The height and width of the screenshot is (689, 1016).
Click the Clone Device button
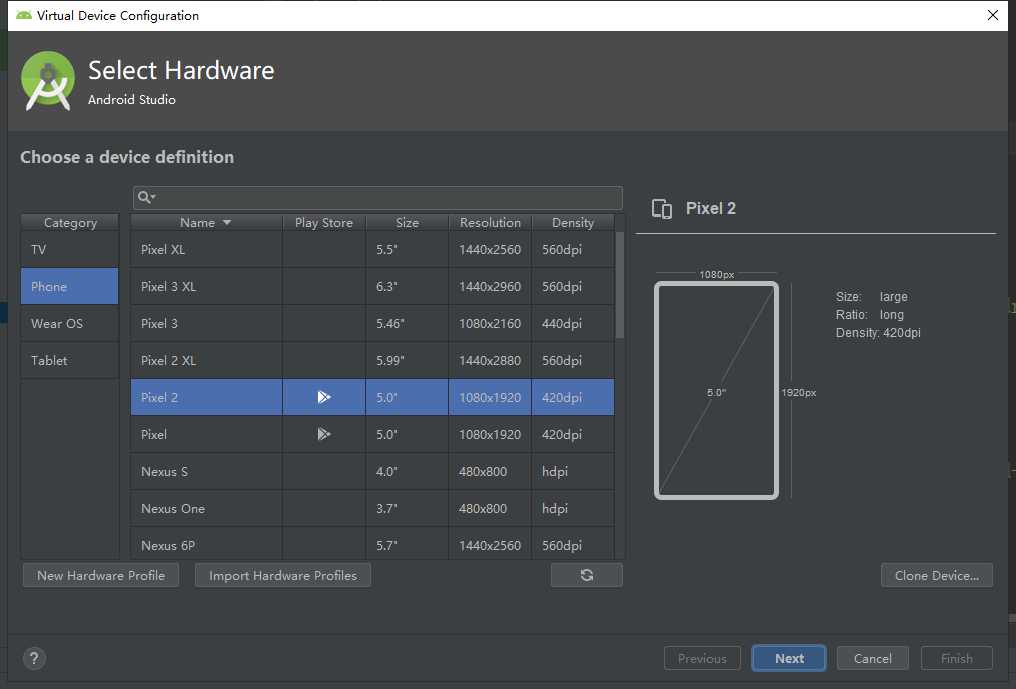936,575
